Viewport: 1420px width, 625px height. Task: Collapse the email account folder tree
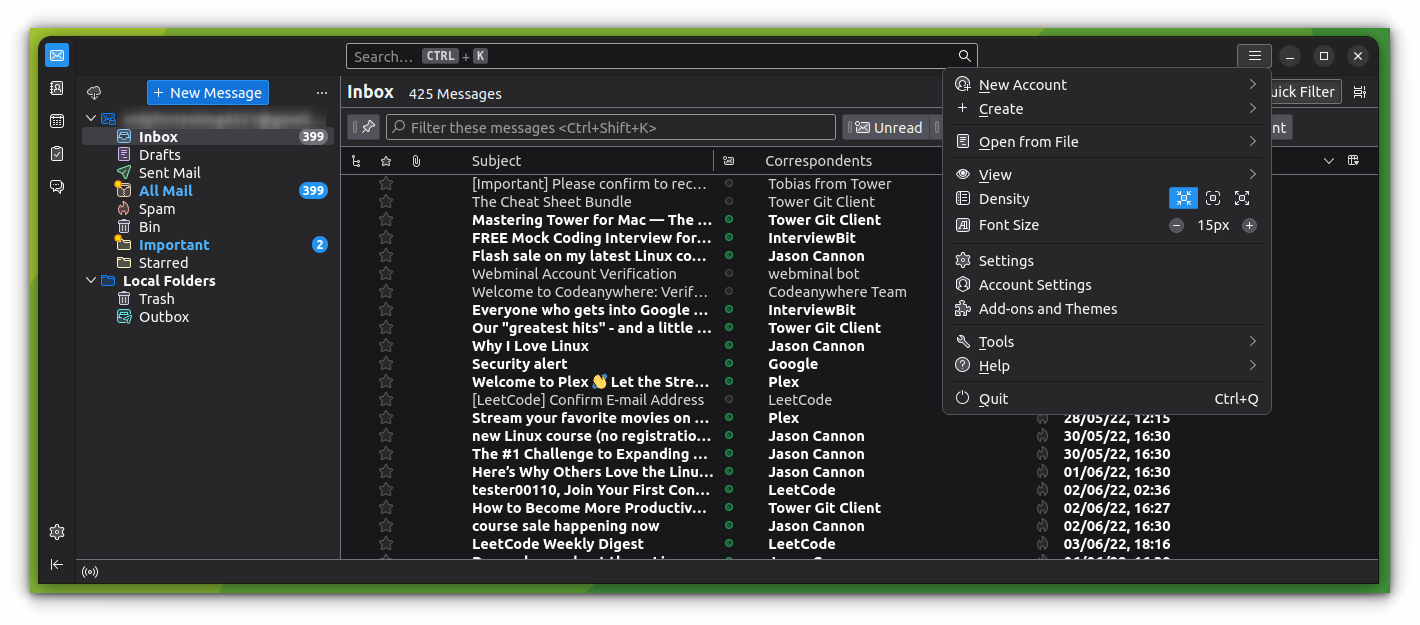(x=91, y=117)
